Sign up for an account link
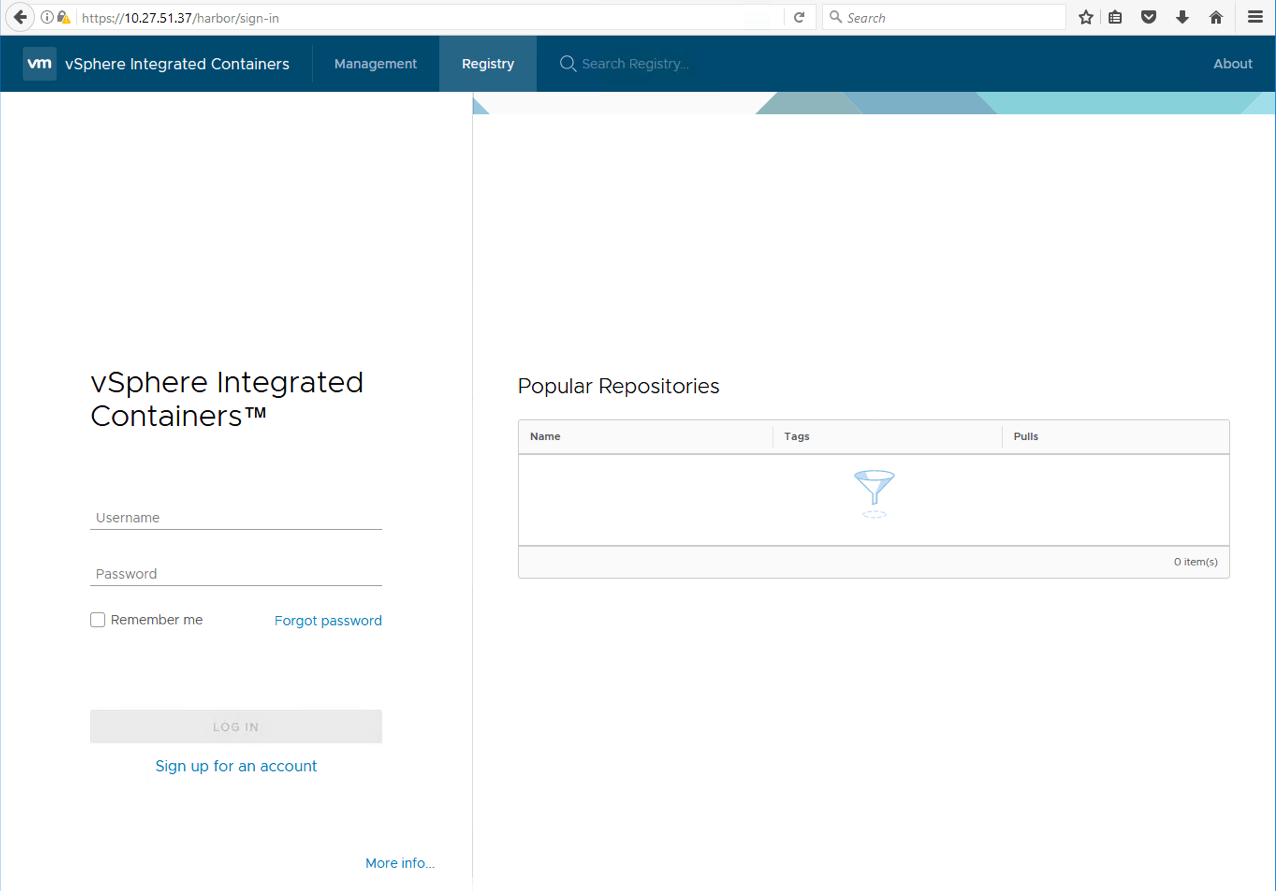The image size is (1276, 891). 236,766
